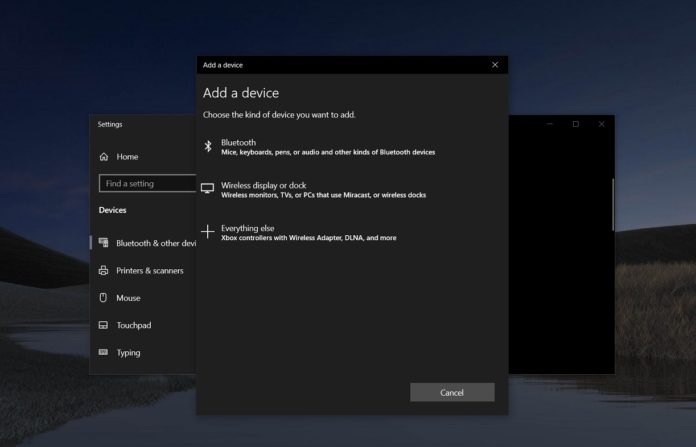The height and width of the screenshot is (447, 696).
Task: Click the Bluetooth & other devices sidebar icon
Action: pyautogui.click(x=104, y=243)
